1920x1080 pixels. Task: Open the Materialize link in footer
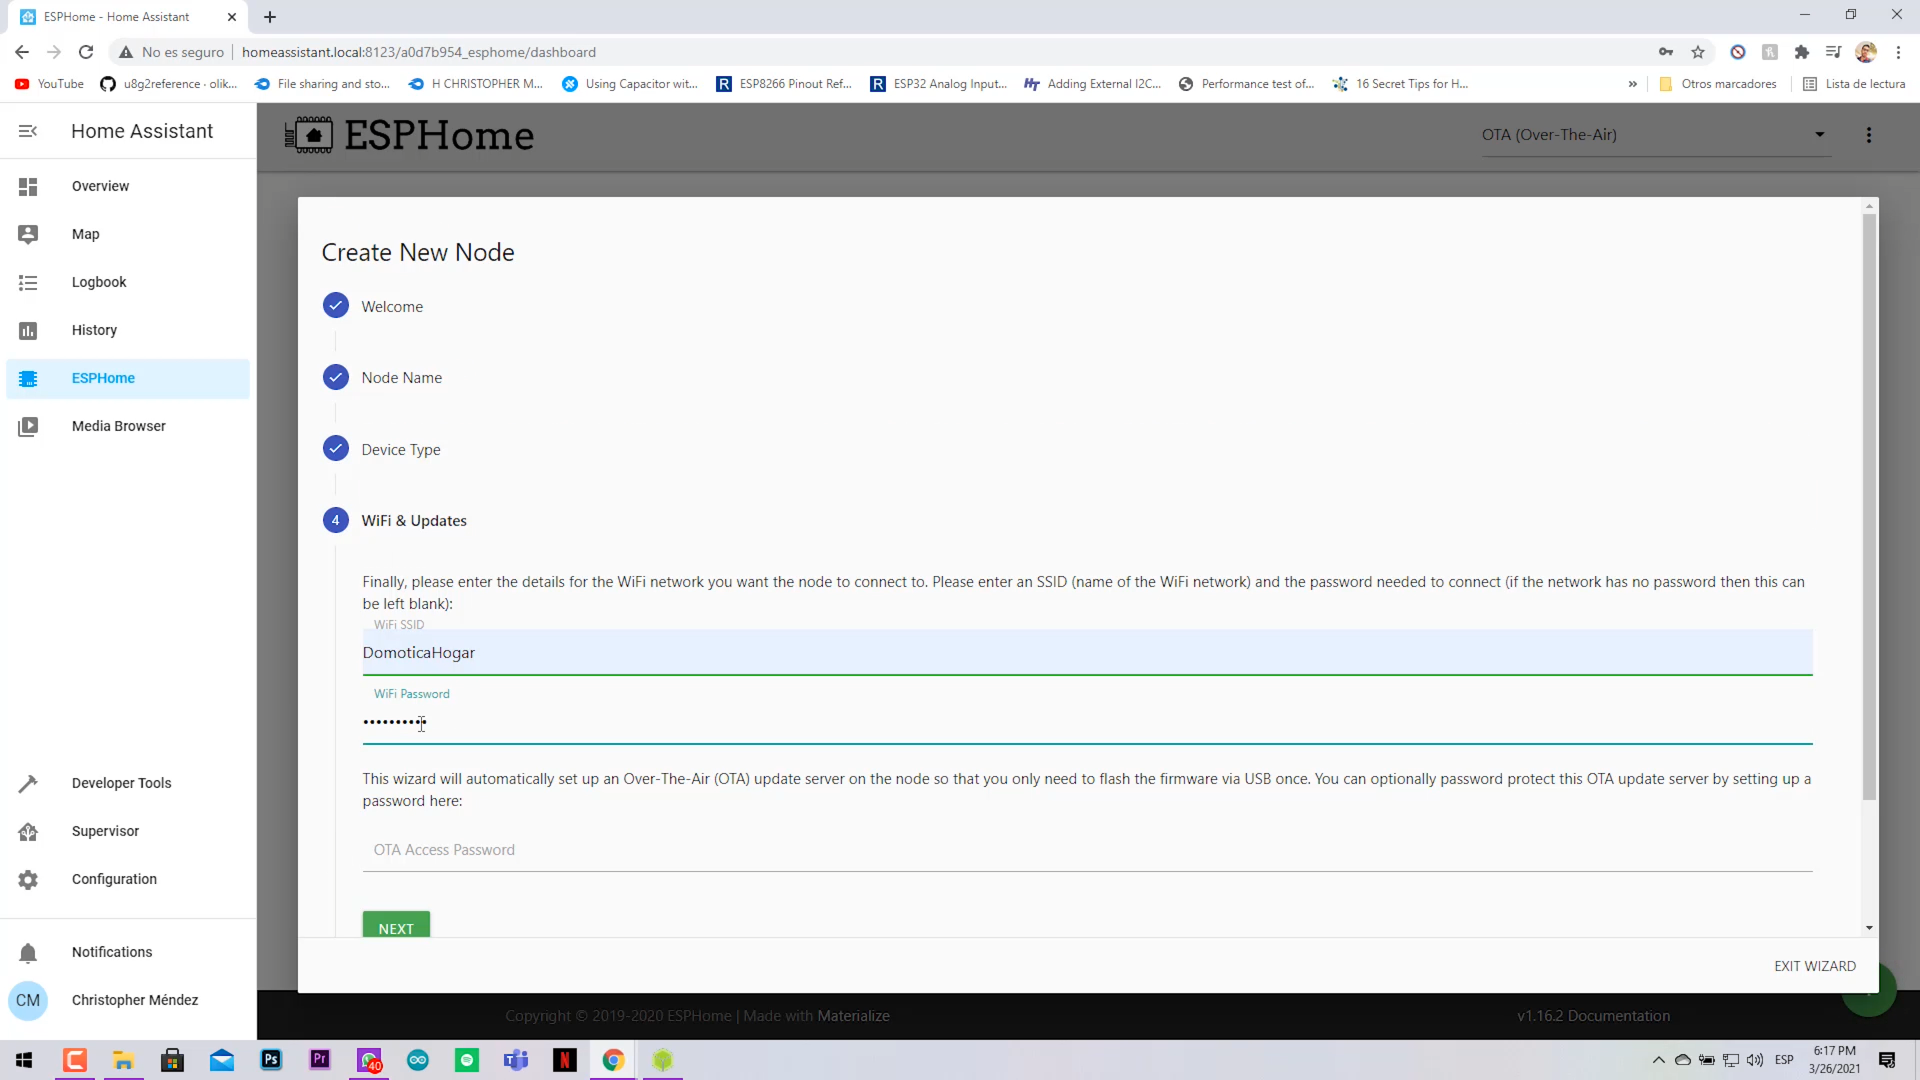coord(853,1016)
